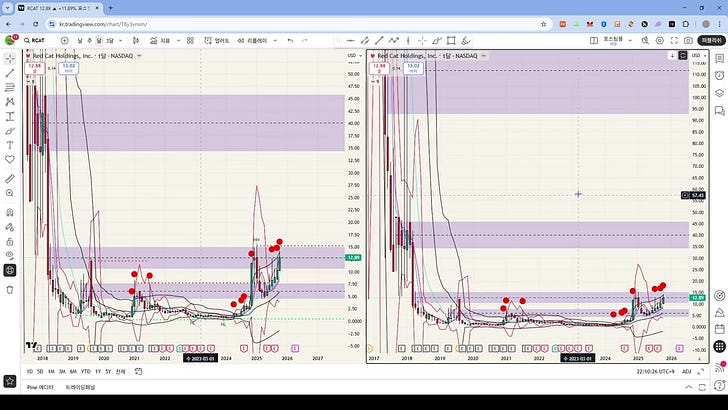
Task: Select the trend line tool in left sidebar
Action: point(10,73)
